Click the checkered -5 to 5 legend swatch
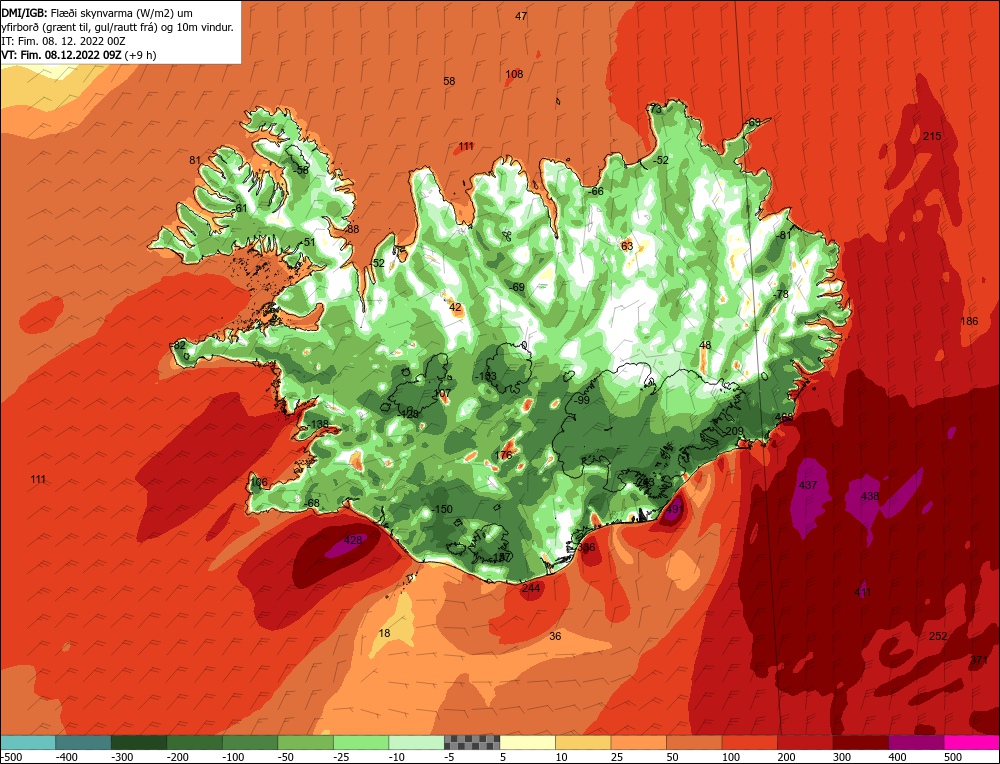 pos(472,743)
